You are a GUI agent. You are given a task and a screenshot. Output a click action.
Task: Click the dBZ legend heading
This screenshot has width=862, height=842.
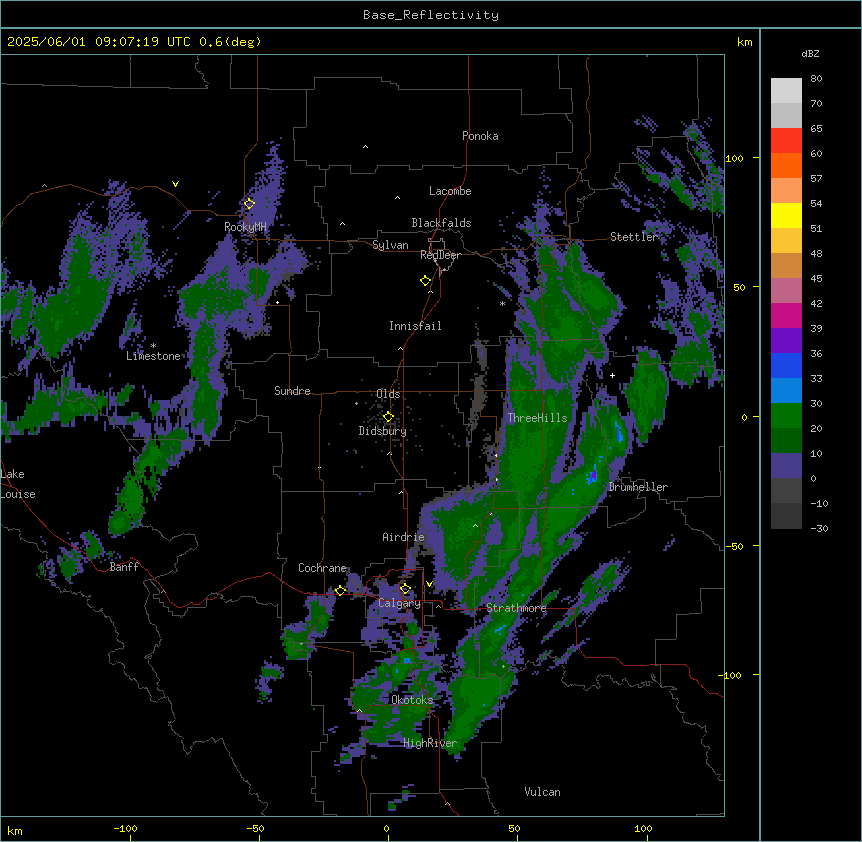pyautogui.click(x=810, y=53)
